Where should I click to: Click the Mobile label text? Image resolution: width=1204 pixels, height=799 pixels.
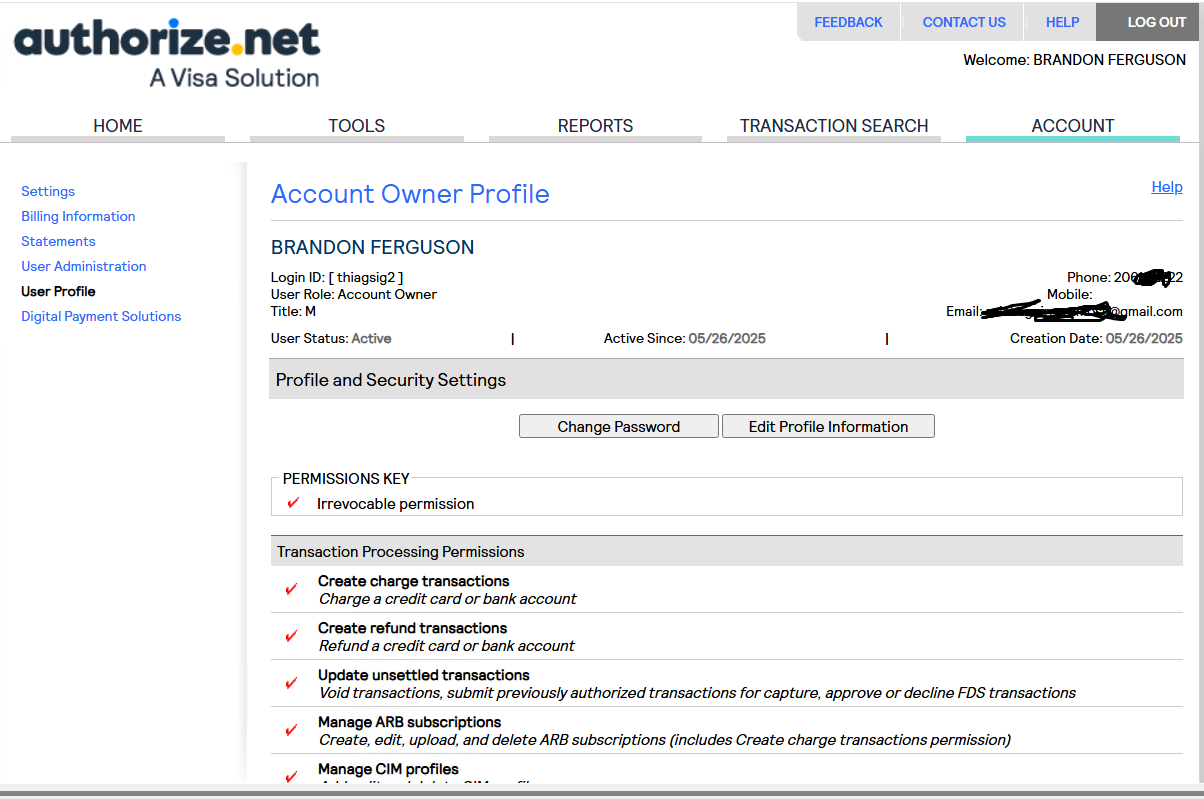pyautogui.click(x=1070, y=294)
